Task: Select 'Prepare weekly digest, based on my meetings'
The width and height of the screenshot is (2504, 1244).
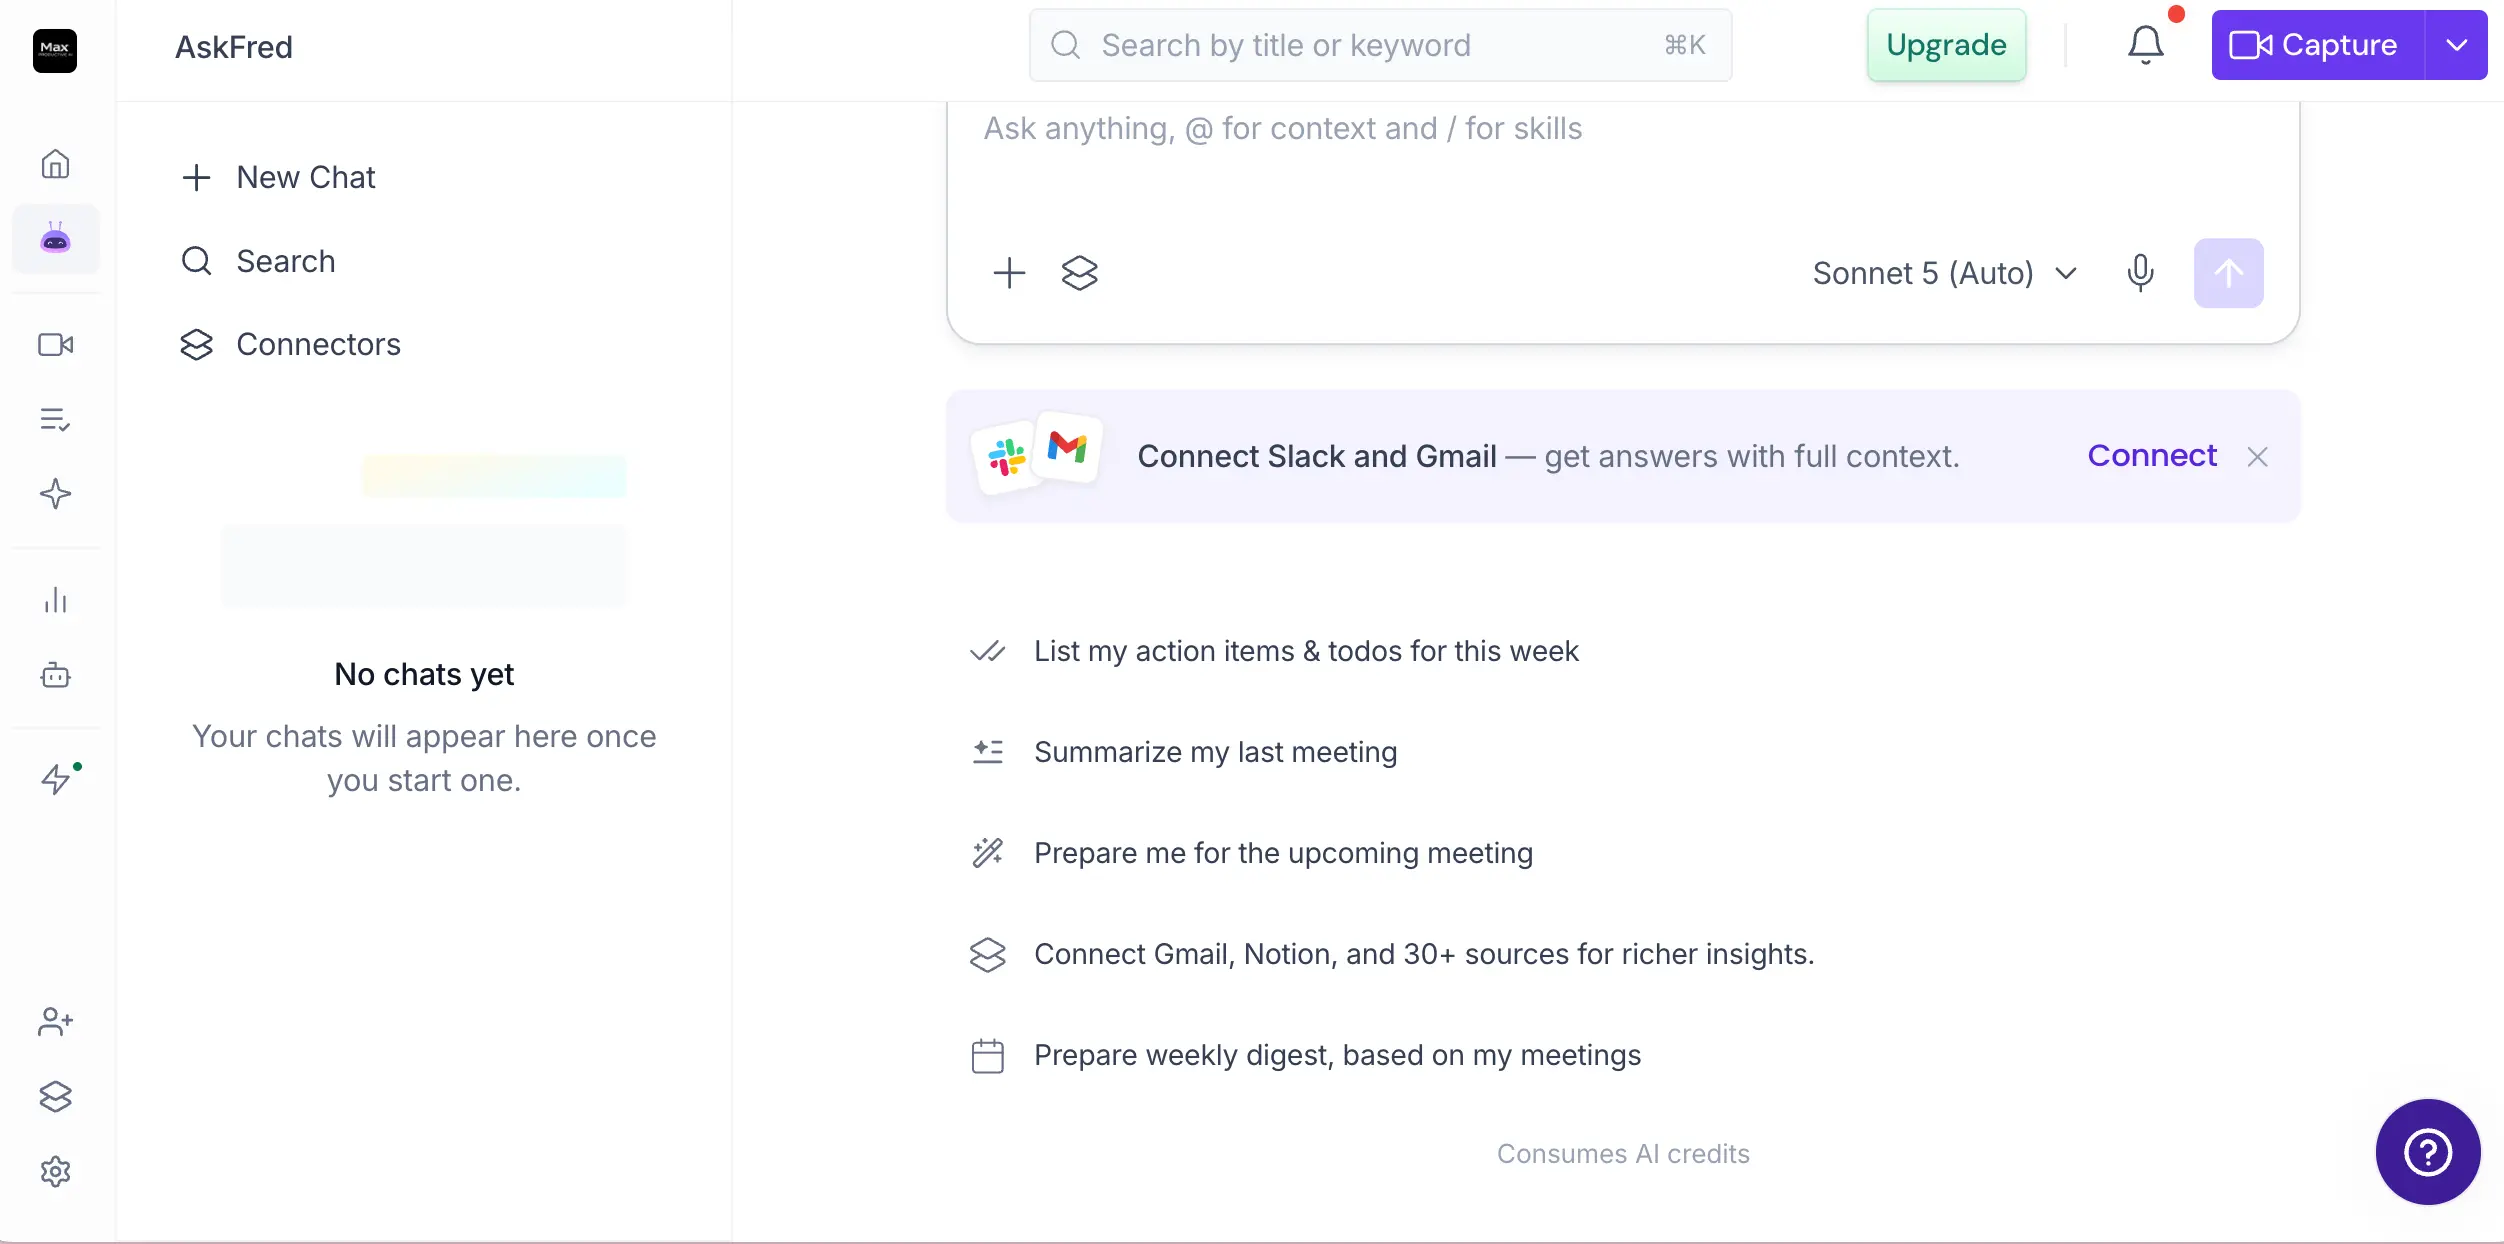Action: coord(1305,1056)
